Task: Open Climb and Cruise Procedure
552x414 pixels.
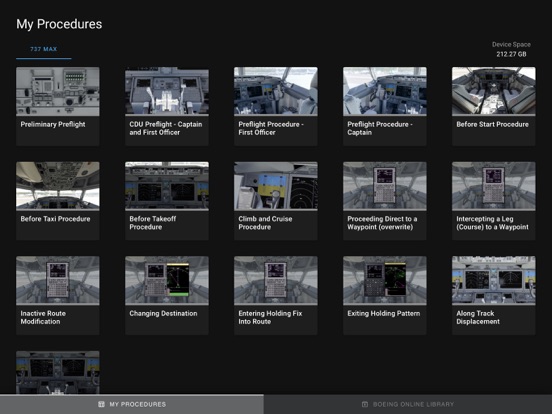Action: [276, 201]
